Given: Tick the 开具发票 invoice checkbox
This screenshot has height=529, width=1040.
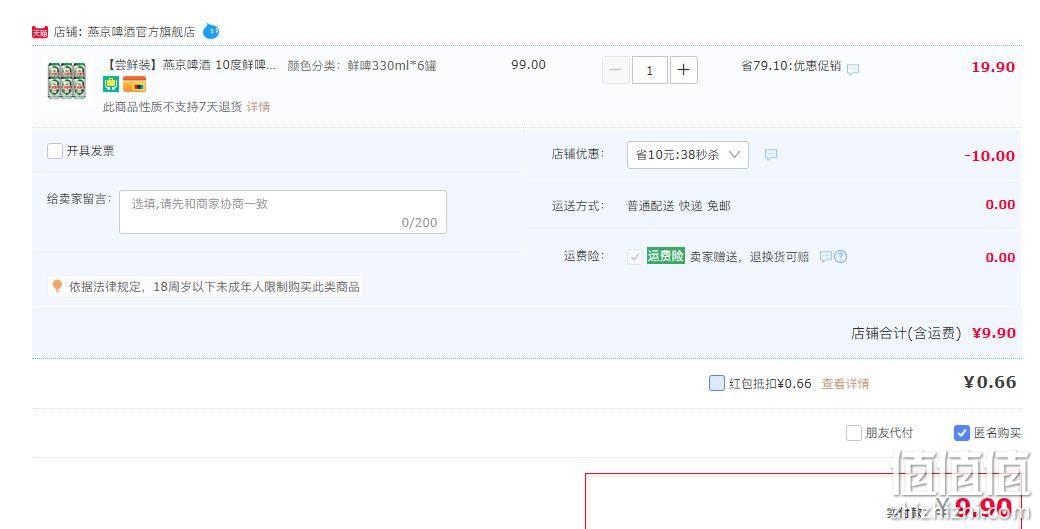Looking at the screenshot, I should (x=55, y=151).
